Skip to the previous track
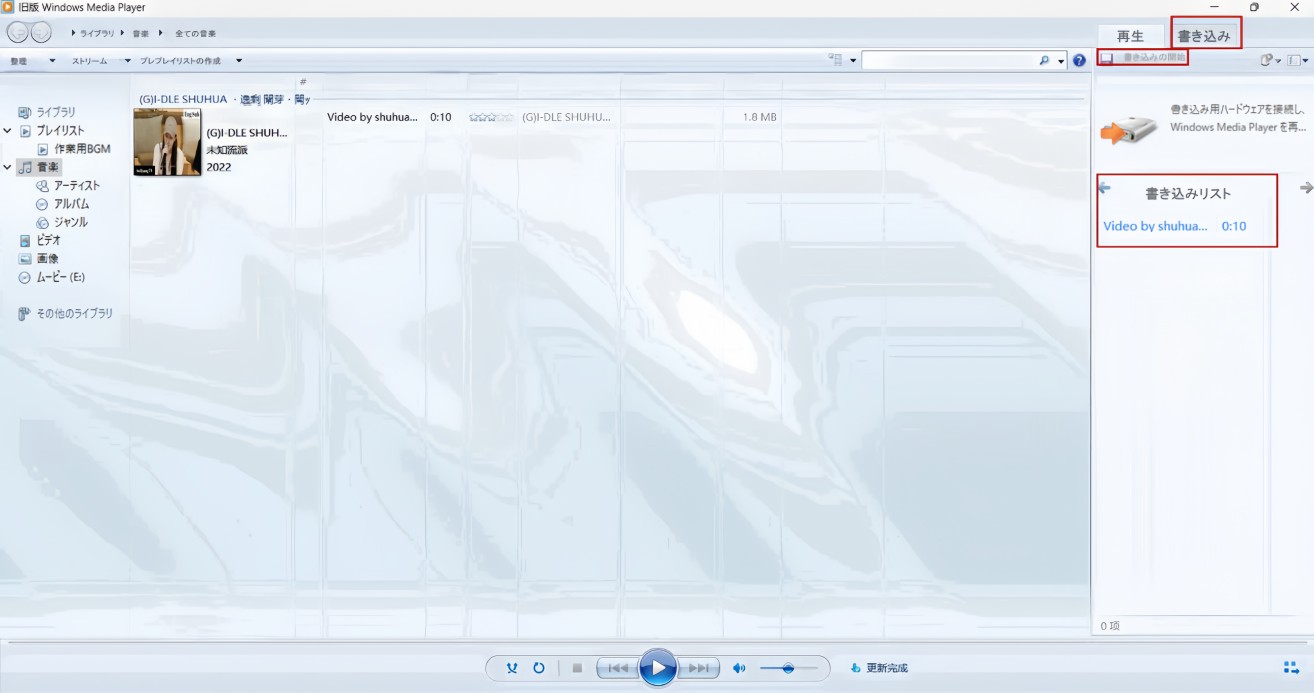1314x693 pixels. point(617,668)
